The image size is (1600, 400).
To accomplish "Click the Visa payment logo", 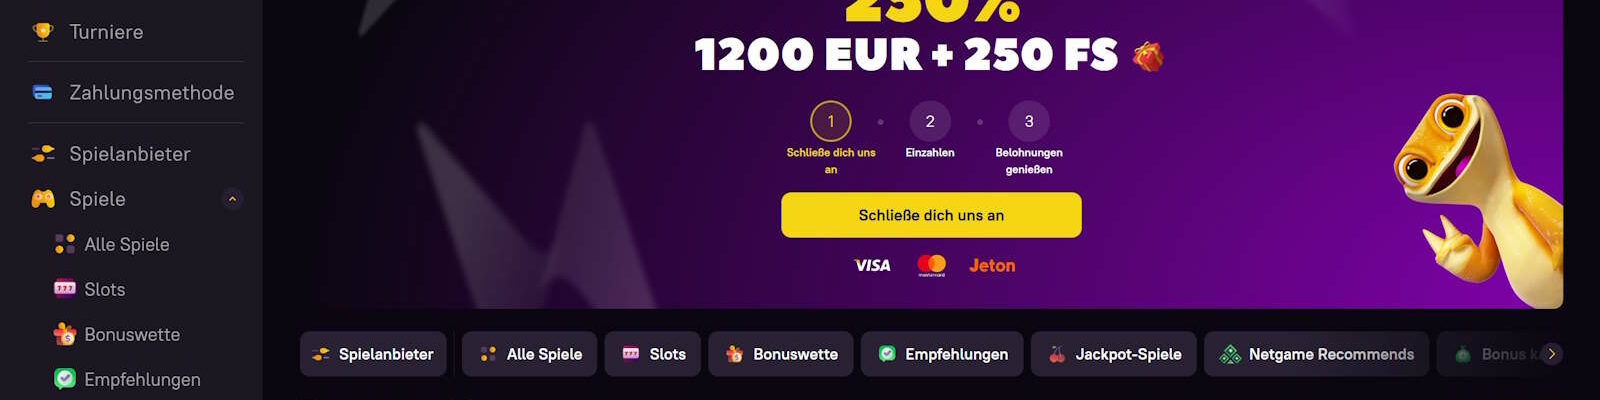I will 872,265.
